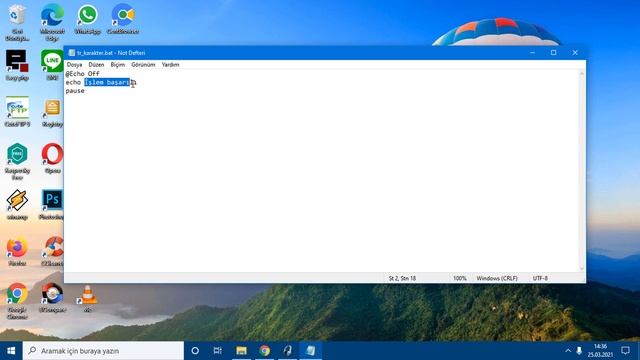
Task: Click the 100% zoom status entry
Action: 460,278
